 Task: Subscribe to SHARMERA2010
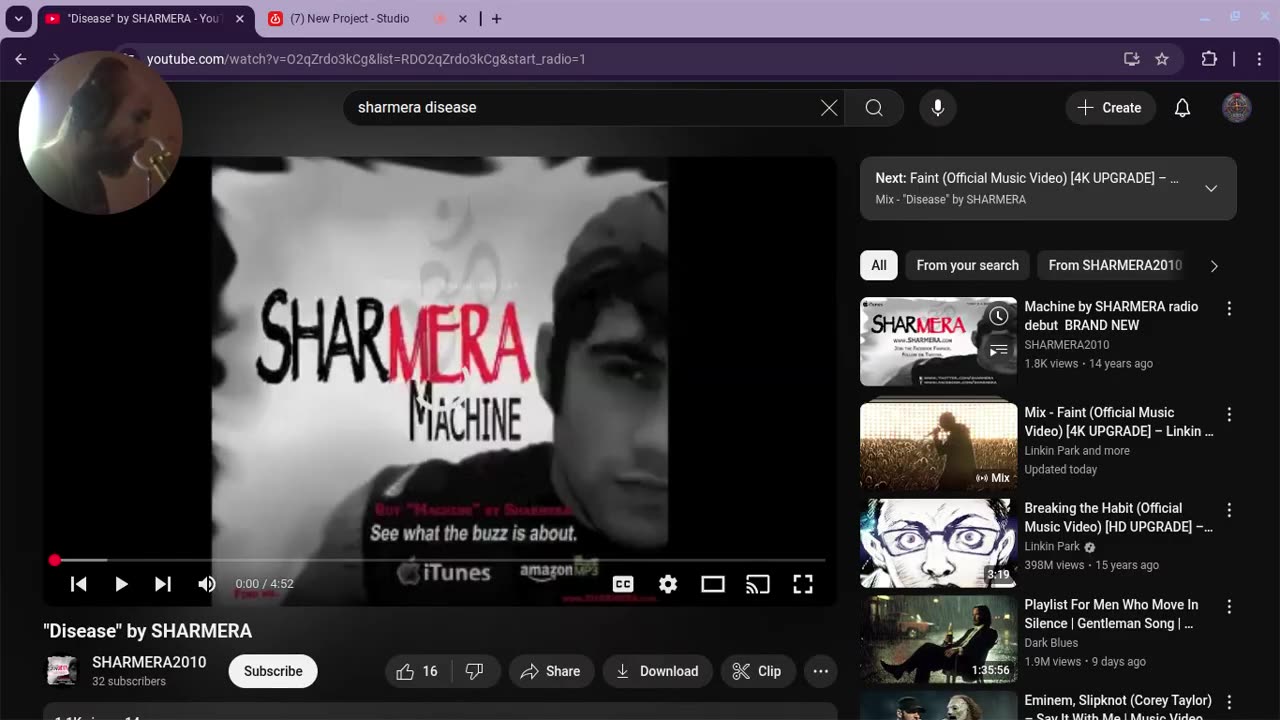point(273,671)
